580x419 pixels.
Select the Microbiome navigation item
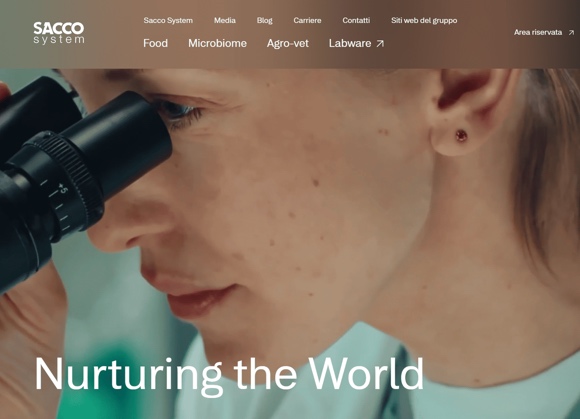[217, 43]
